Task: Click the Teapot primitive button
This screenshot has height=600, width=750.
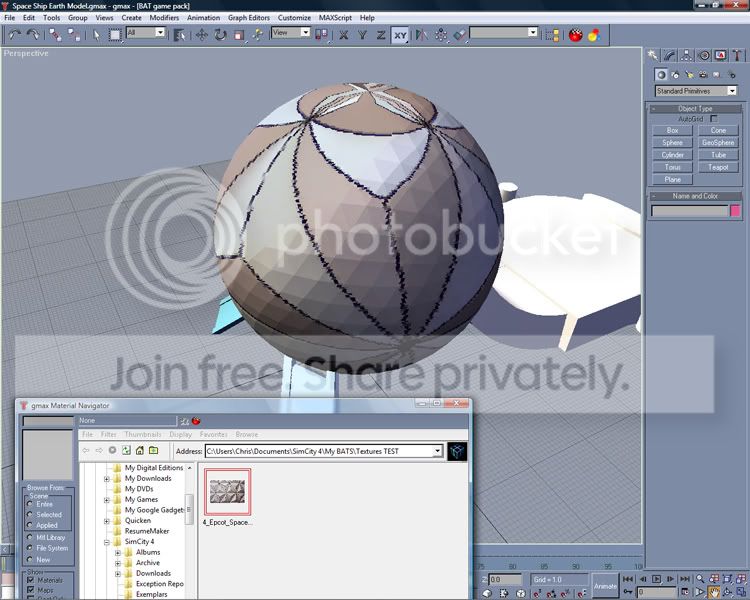Action: pyautogui.click(x=718, y=167)
